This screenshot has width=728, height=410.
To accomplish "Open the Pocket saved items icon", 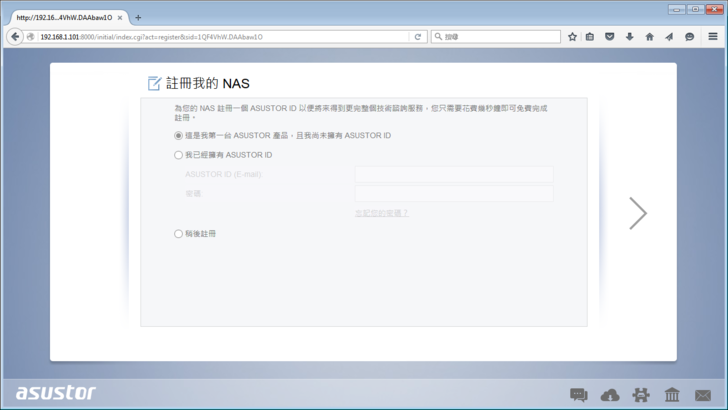I will 609,37.
